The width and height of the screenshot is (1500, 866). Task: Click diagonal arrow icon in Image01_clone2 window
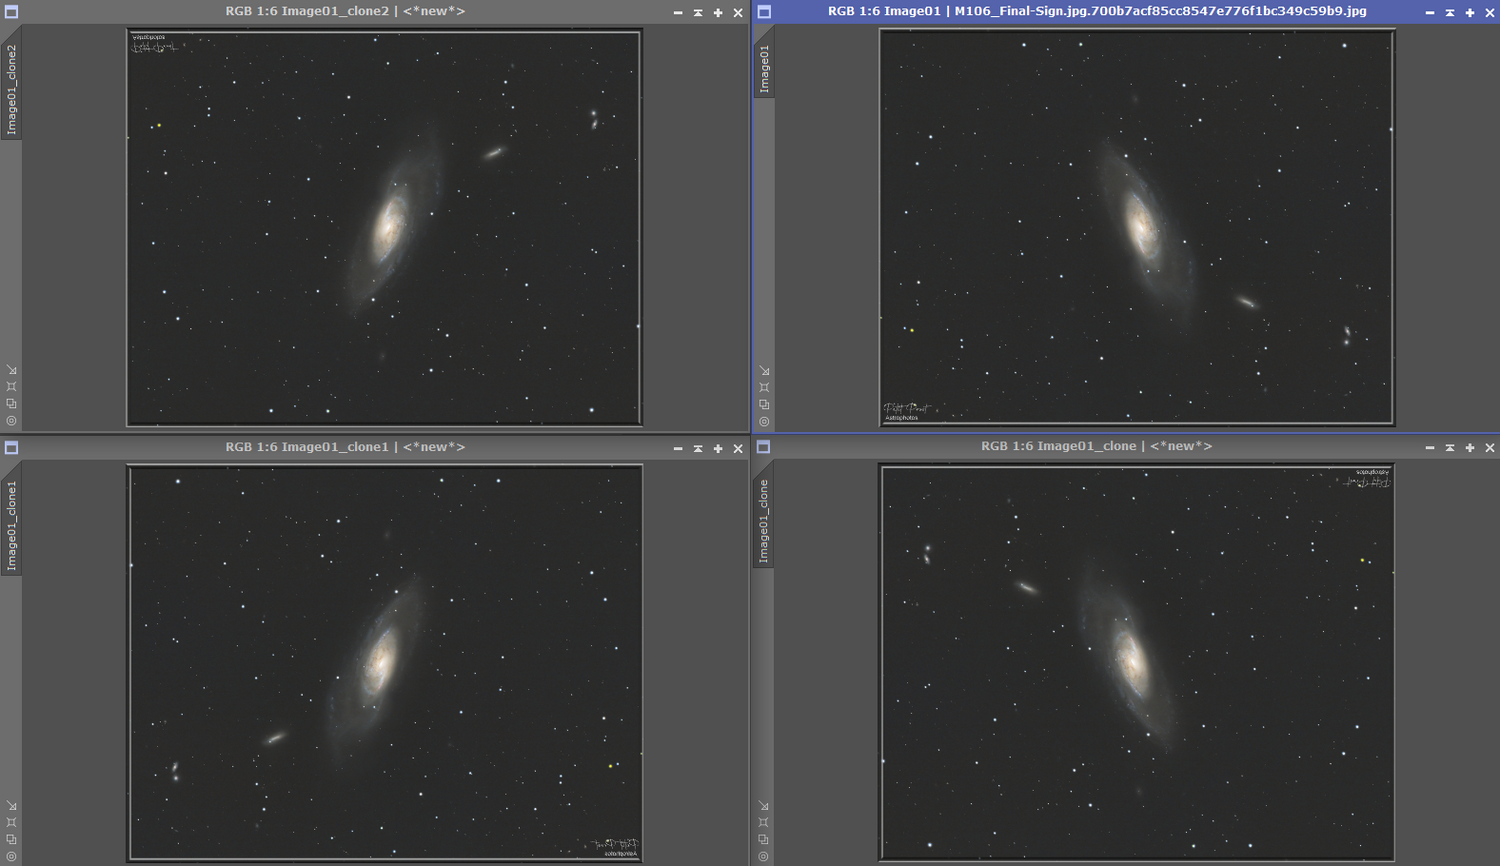point(11,370)
